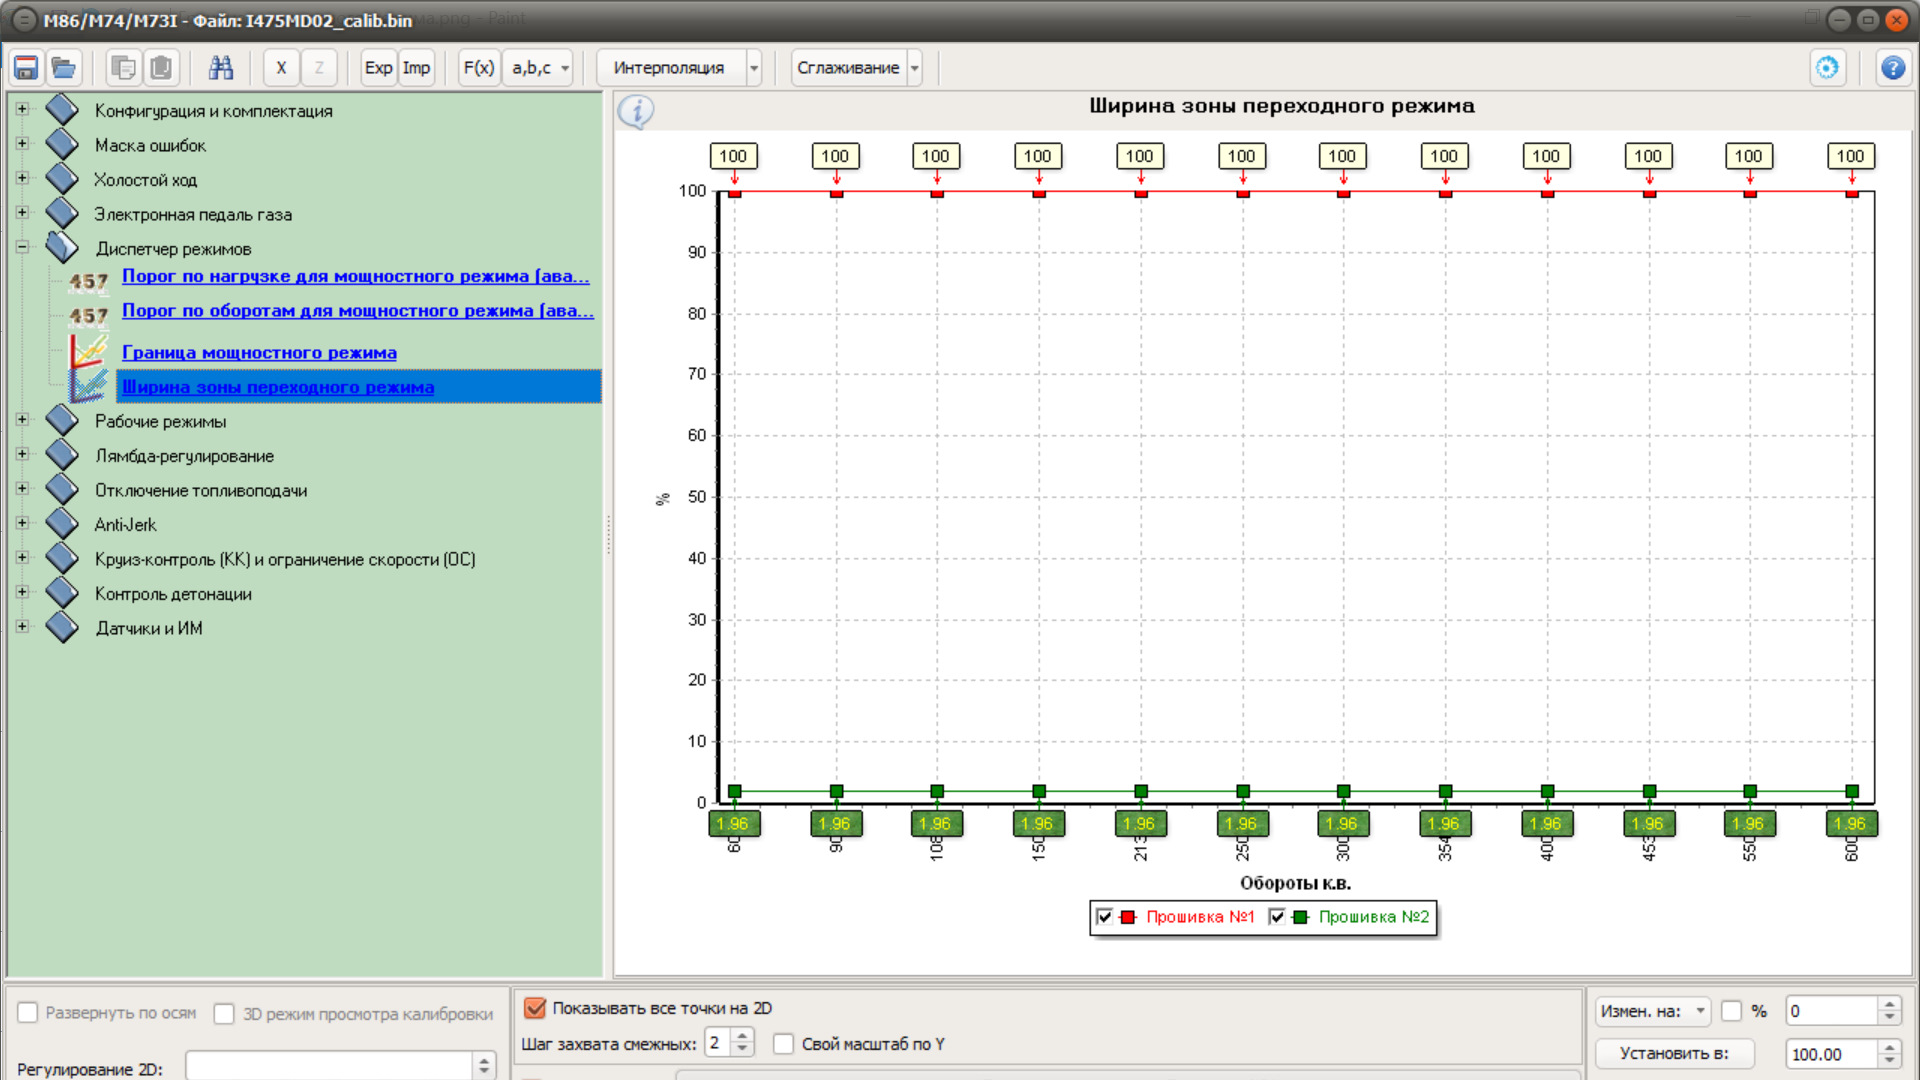Click the save file toolbar icon
The width and height of the screenshot is (1920, 1080).
click(x=26, y=68)
